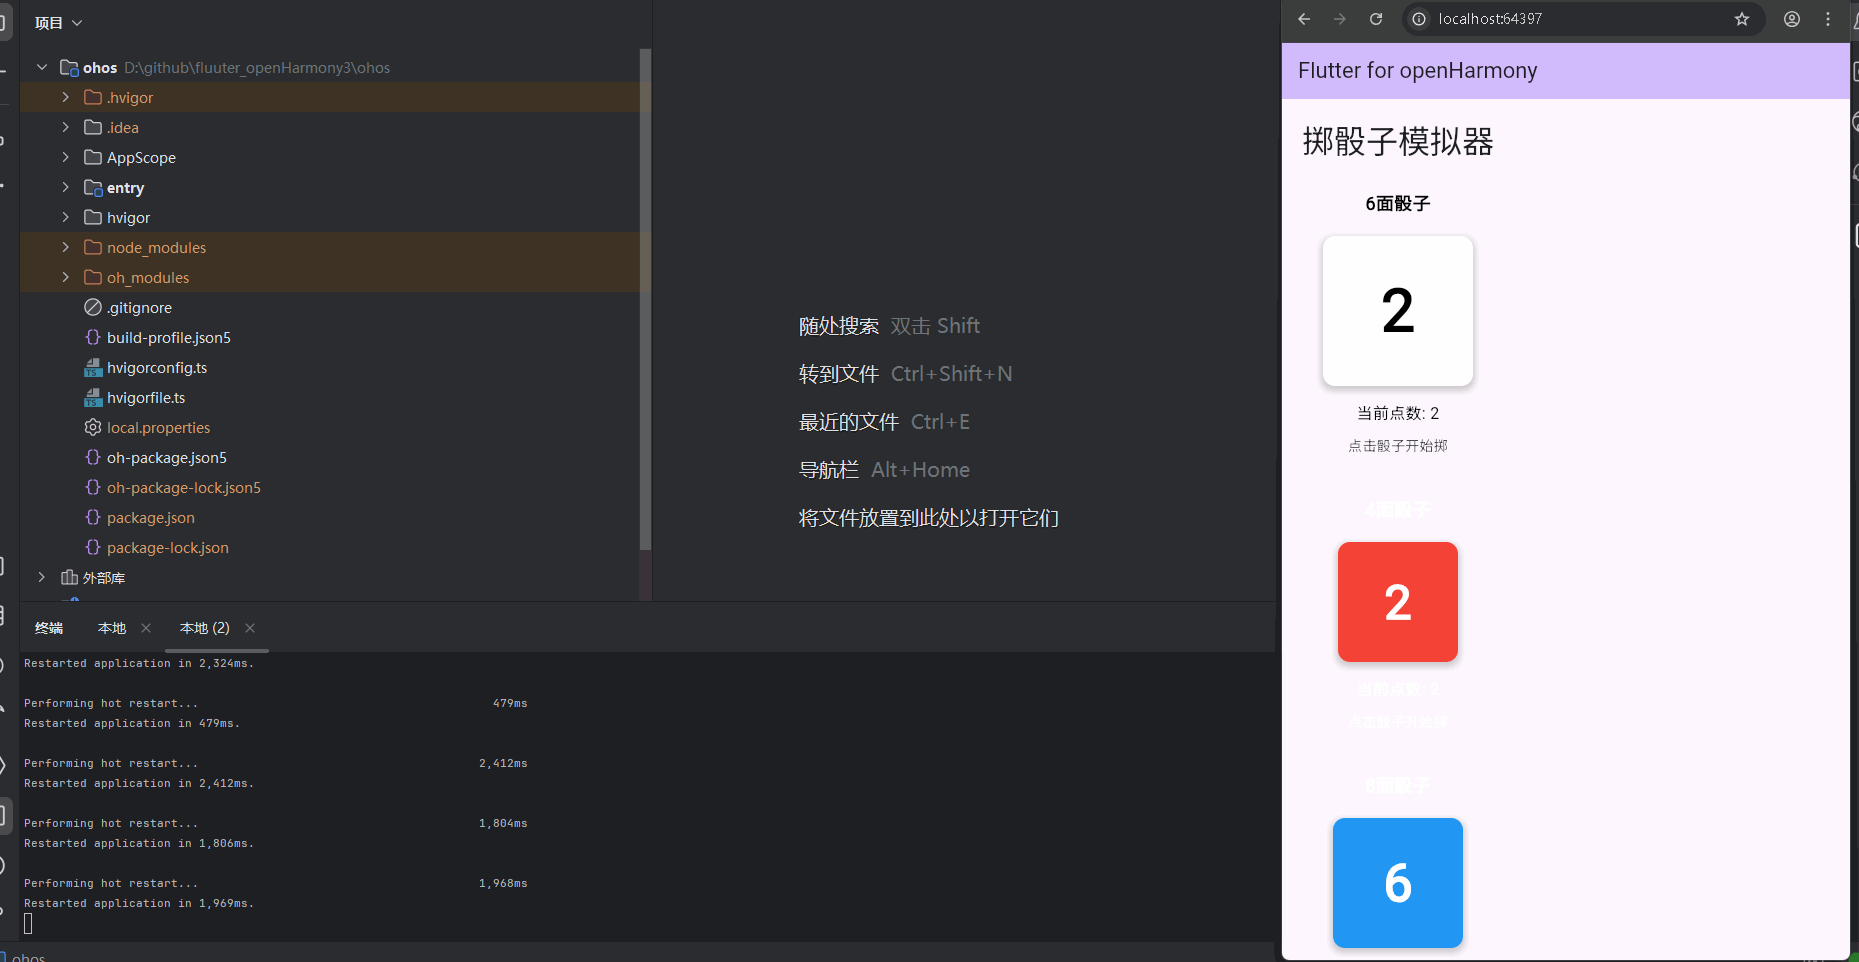Click the Chrome back navigation arrow
1859x962 pixels.
click(1303, 19)
